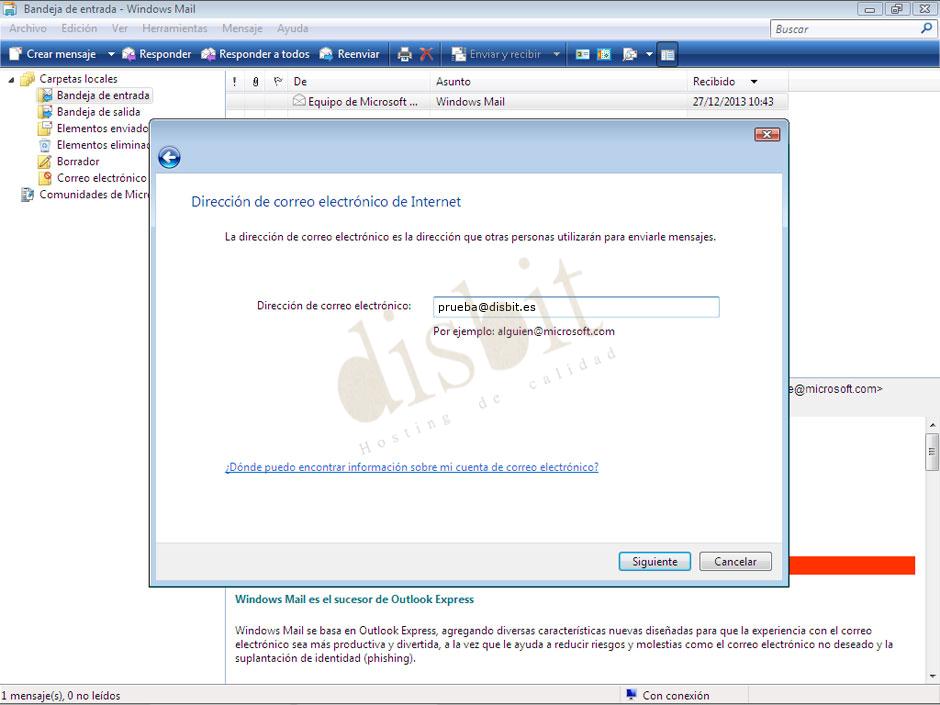Screen dimensions: 940x705
Task: Open the Mensaje menu
Action: pos(242,28)
